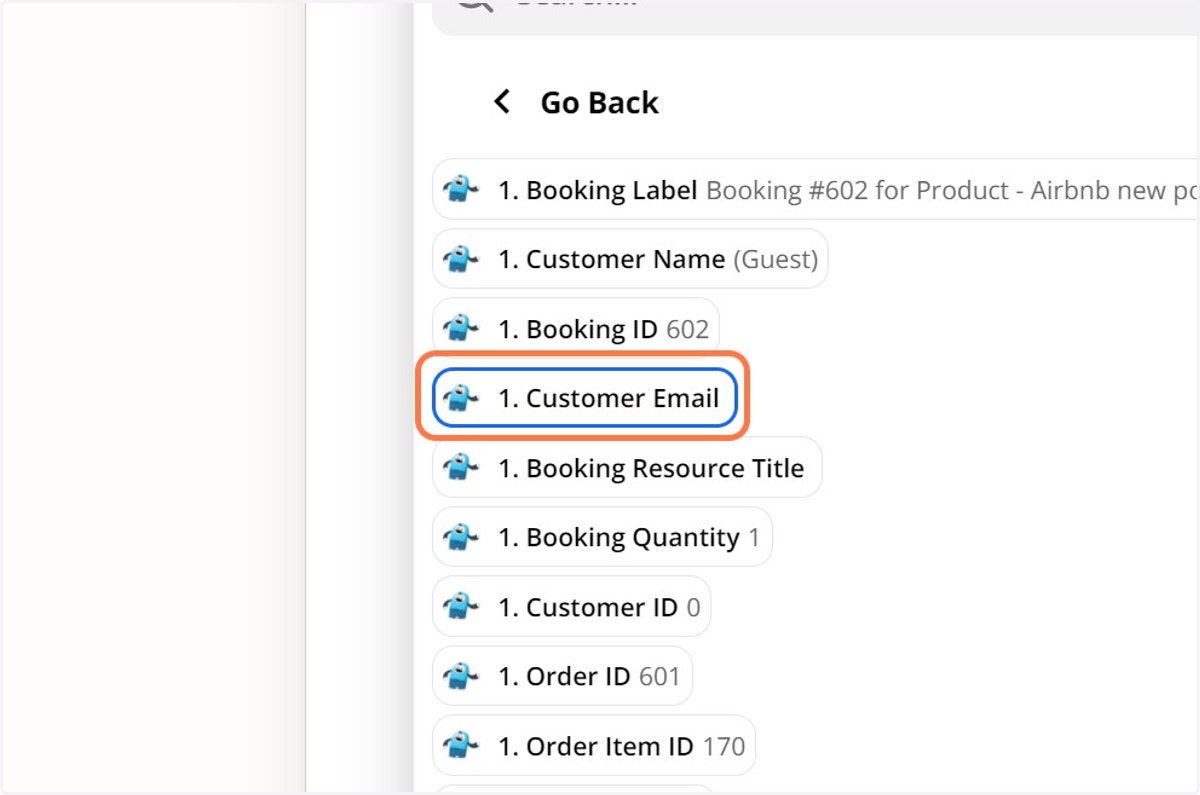
Task: Click the app icon beside Booking ID
Action: [460, 329]
